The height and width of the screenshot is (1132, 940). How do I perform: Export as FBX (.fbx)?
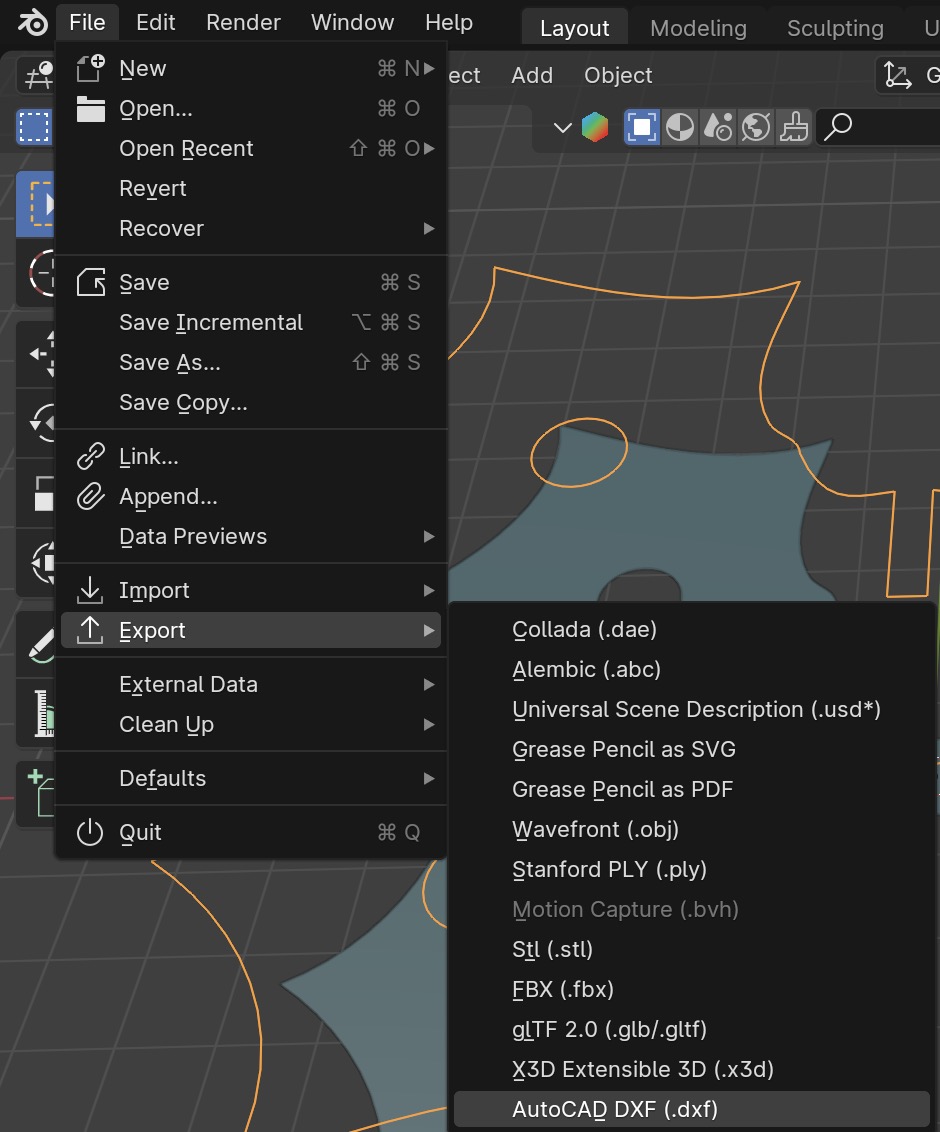click(692, 989)
